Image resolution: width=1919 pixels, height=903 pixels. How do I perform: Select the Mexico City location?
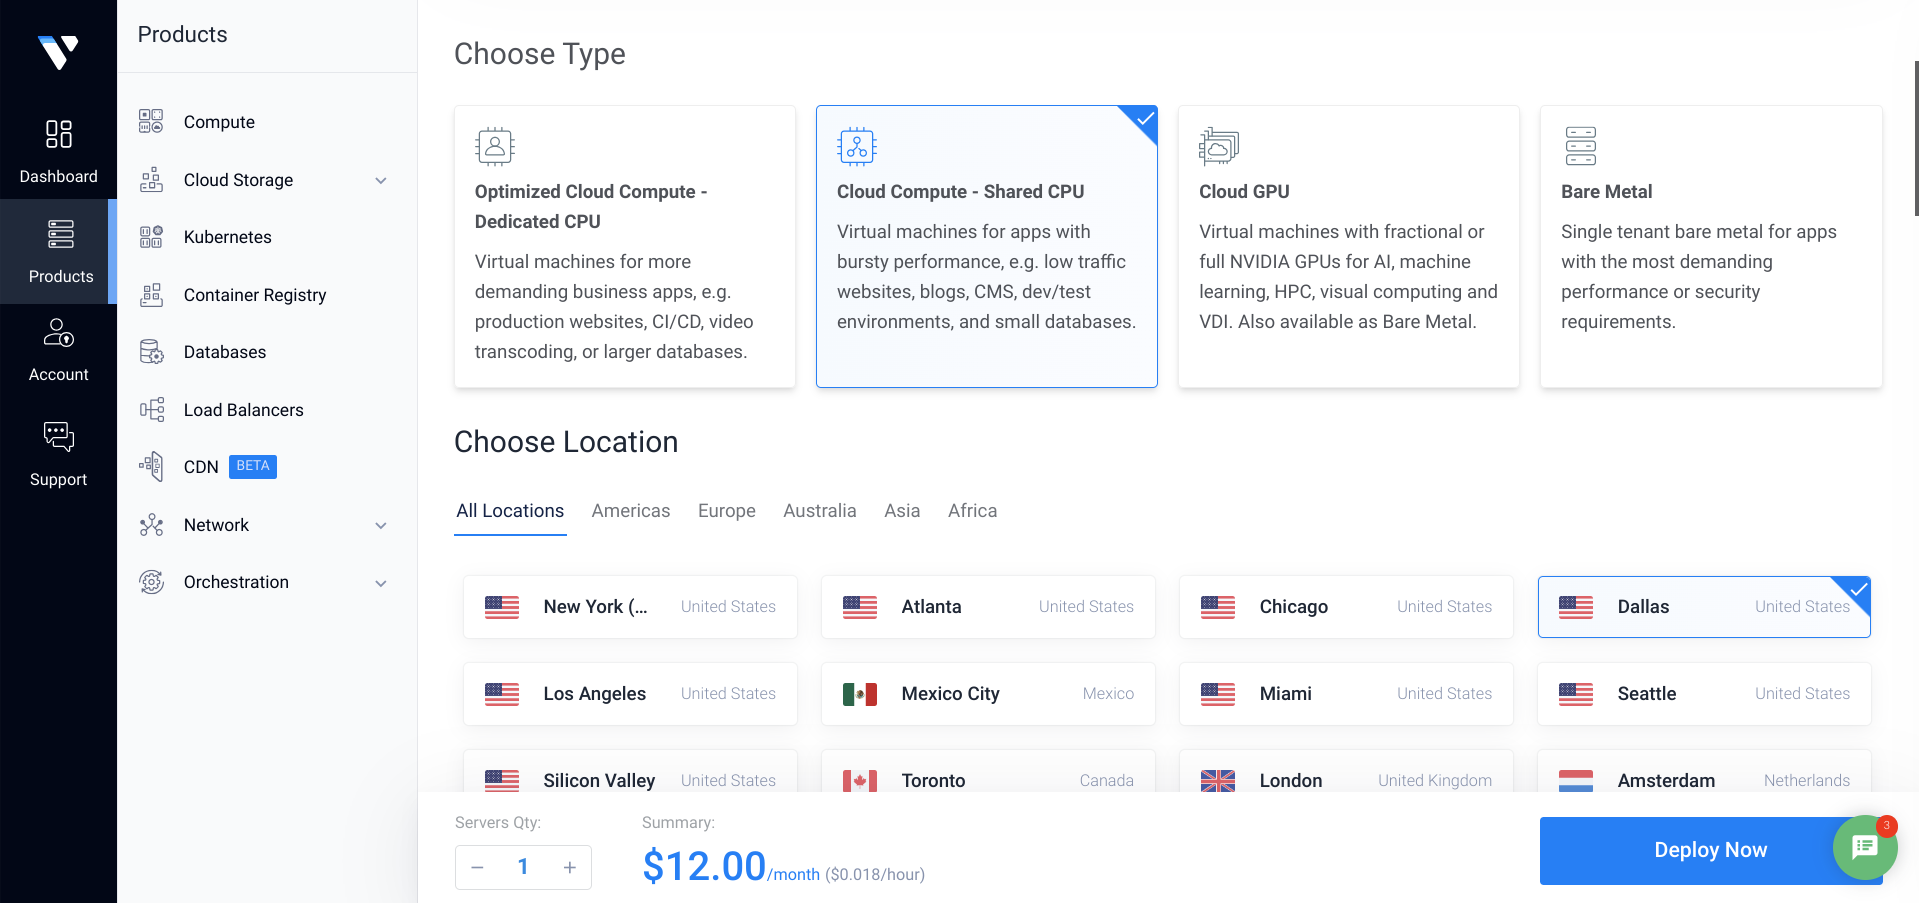click(988, 694)
